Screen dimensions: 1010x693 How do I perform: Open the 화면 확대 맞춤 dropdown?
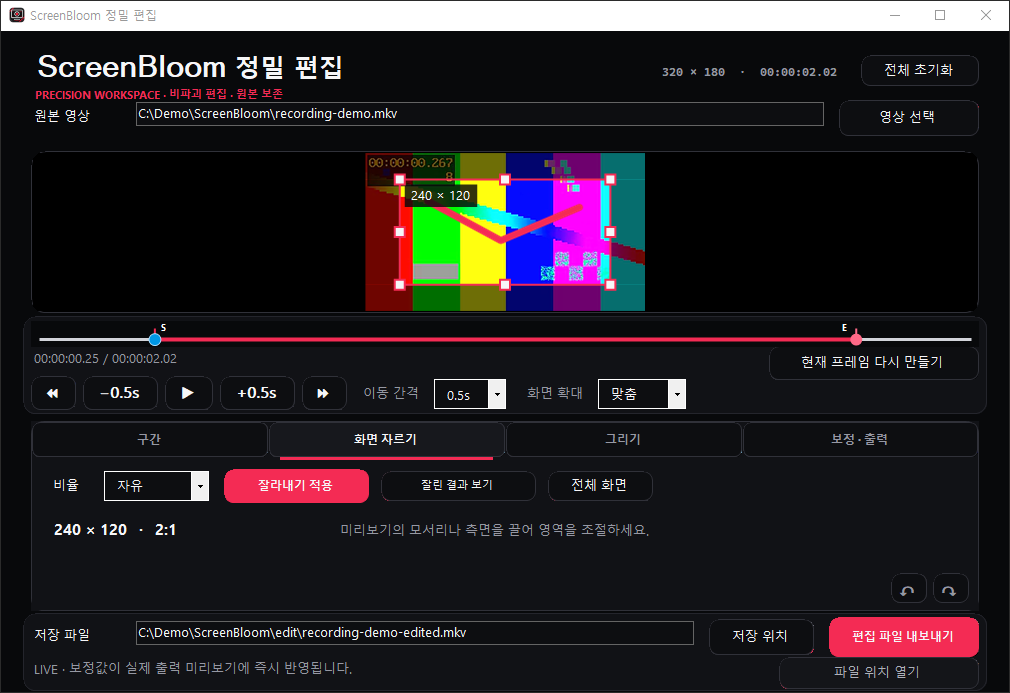pos(642,394)
